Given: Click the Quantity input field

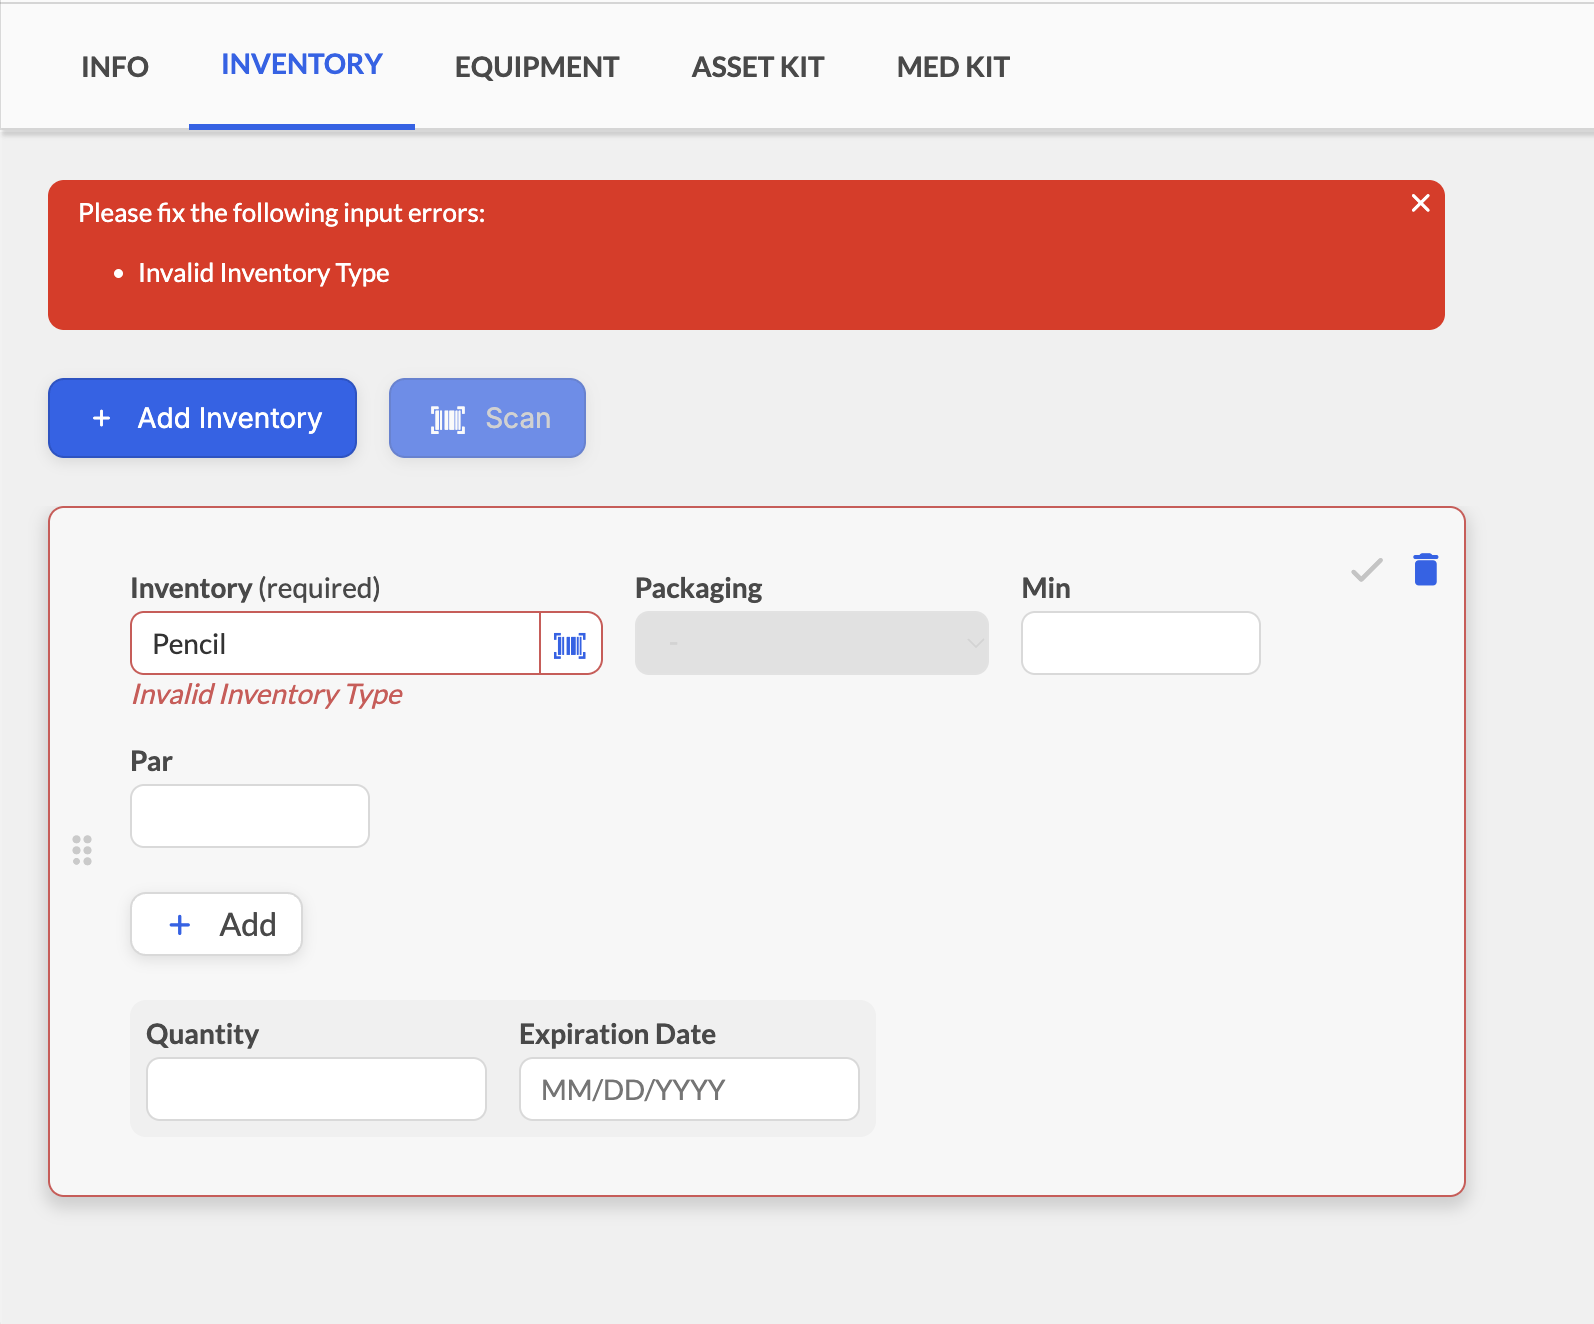Looking at the screenshot, I should pos(316,1089).
